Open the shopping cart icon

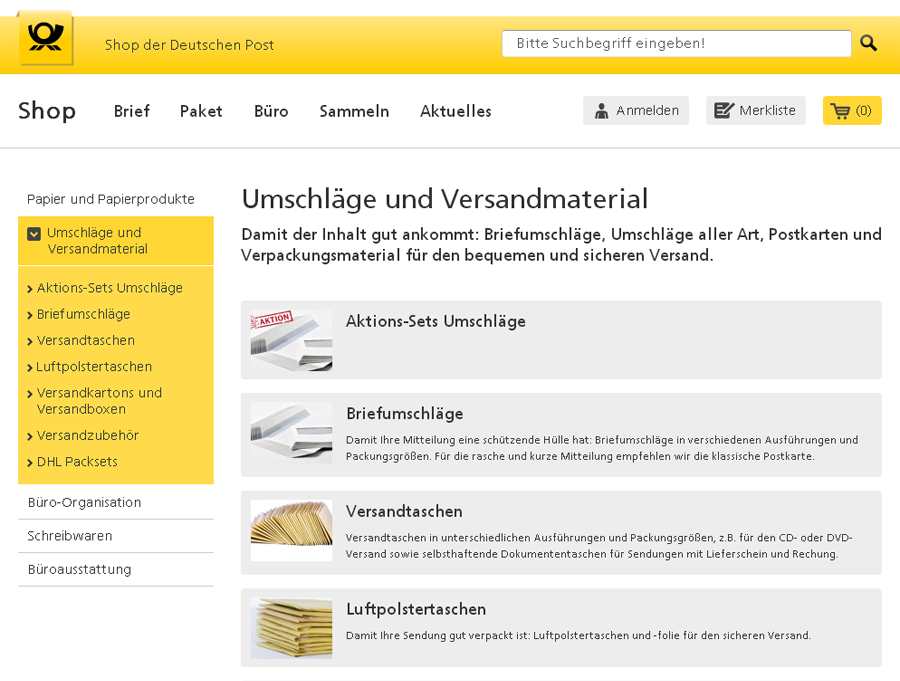[x=840, y=111]
